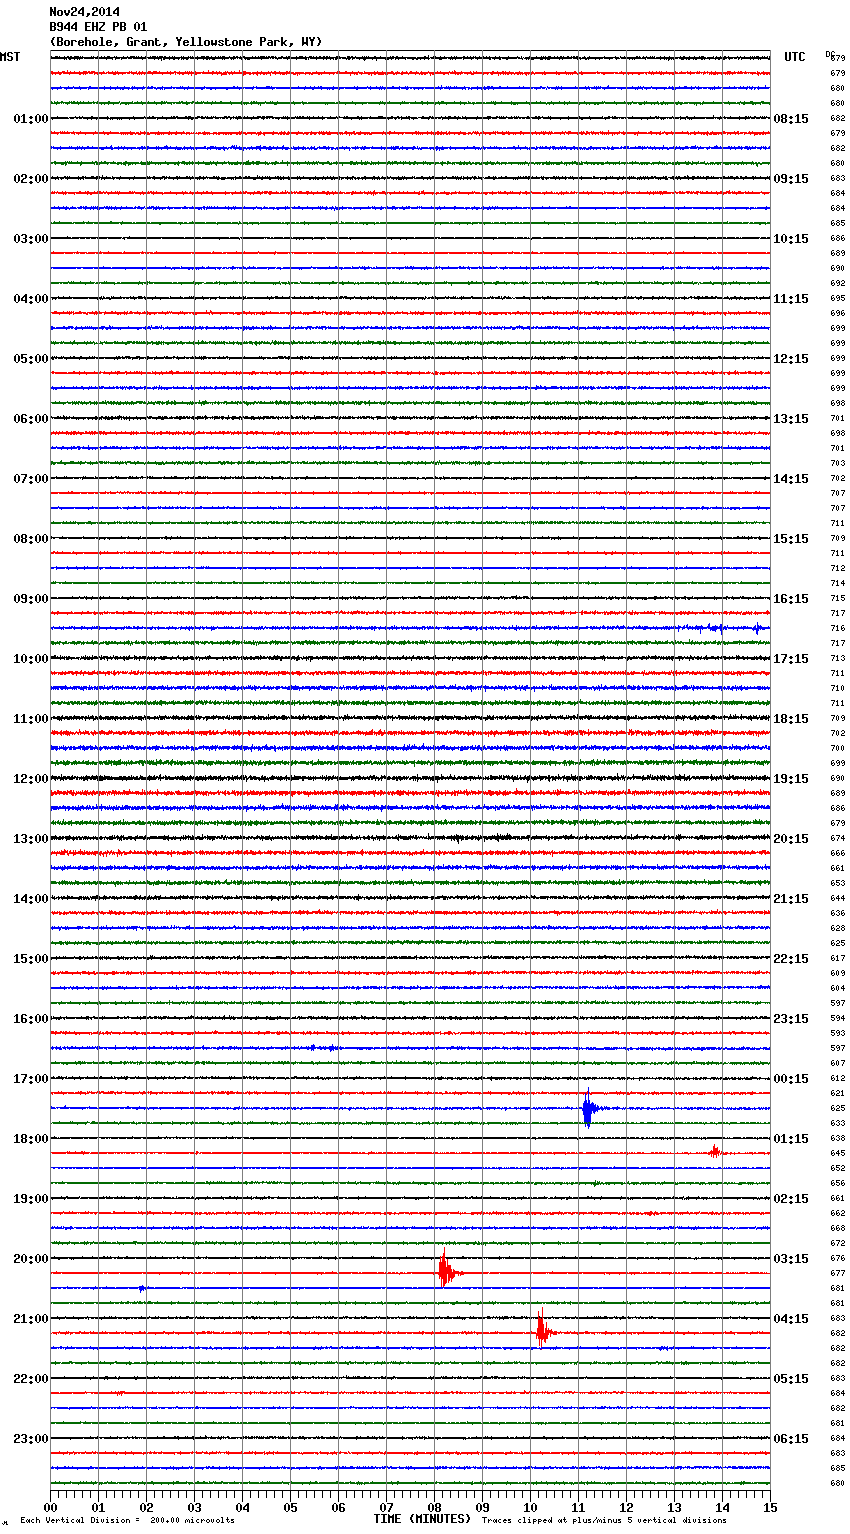850x1534 pixels.
Task: Click the TIME (MINUTES) axis title
Action: click(422, 1519)
